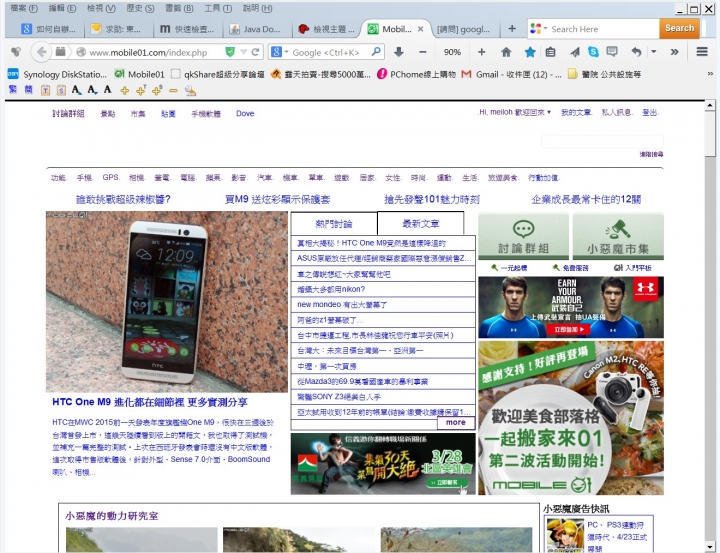This screenshot has width=720, height=553.
Task: Open the 工具 (T) menu
Action: (x=218, y=8)
